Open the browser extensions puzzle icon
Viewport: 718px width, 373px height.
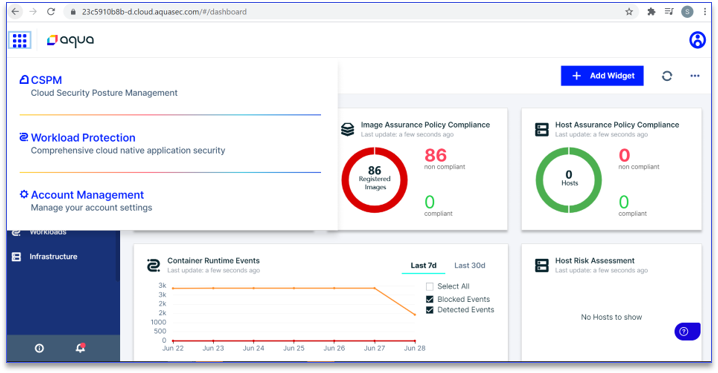pos(651,12)
